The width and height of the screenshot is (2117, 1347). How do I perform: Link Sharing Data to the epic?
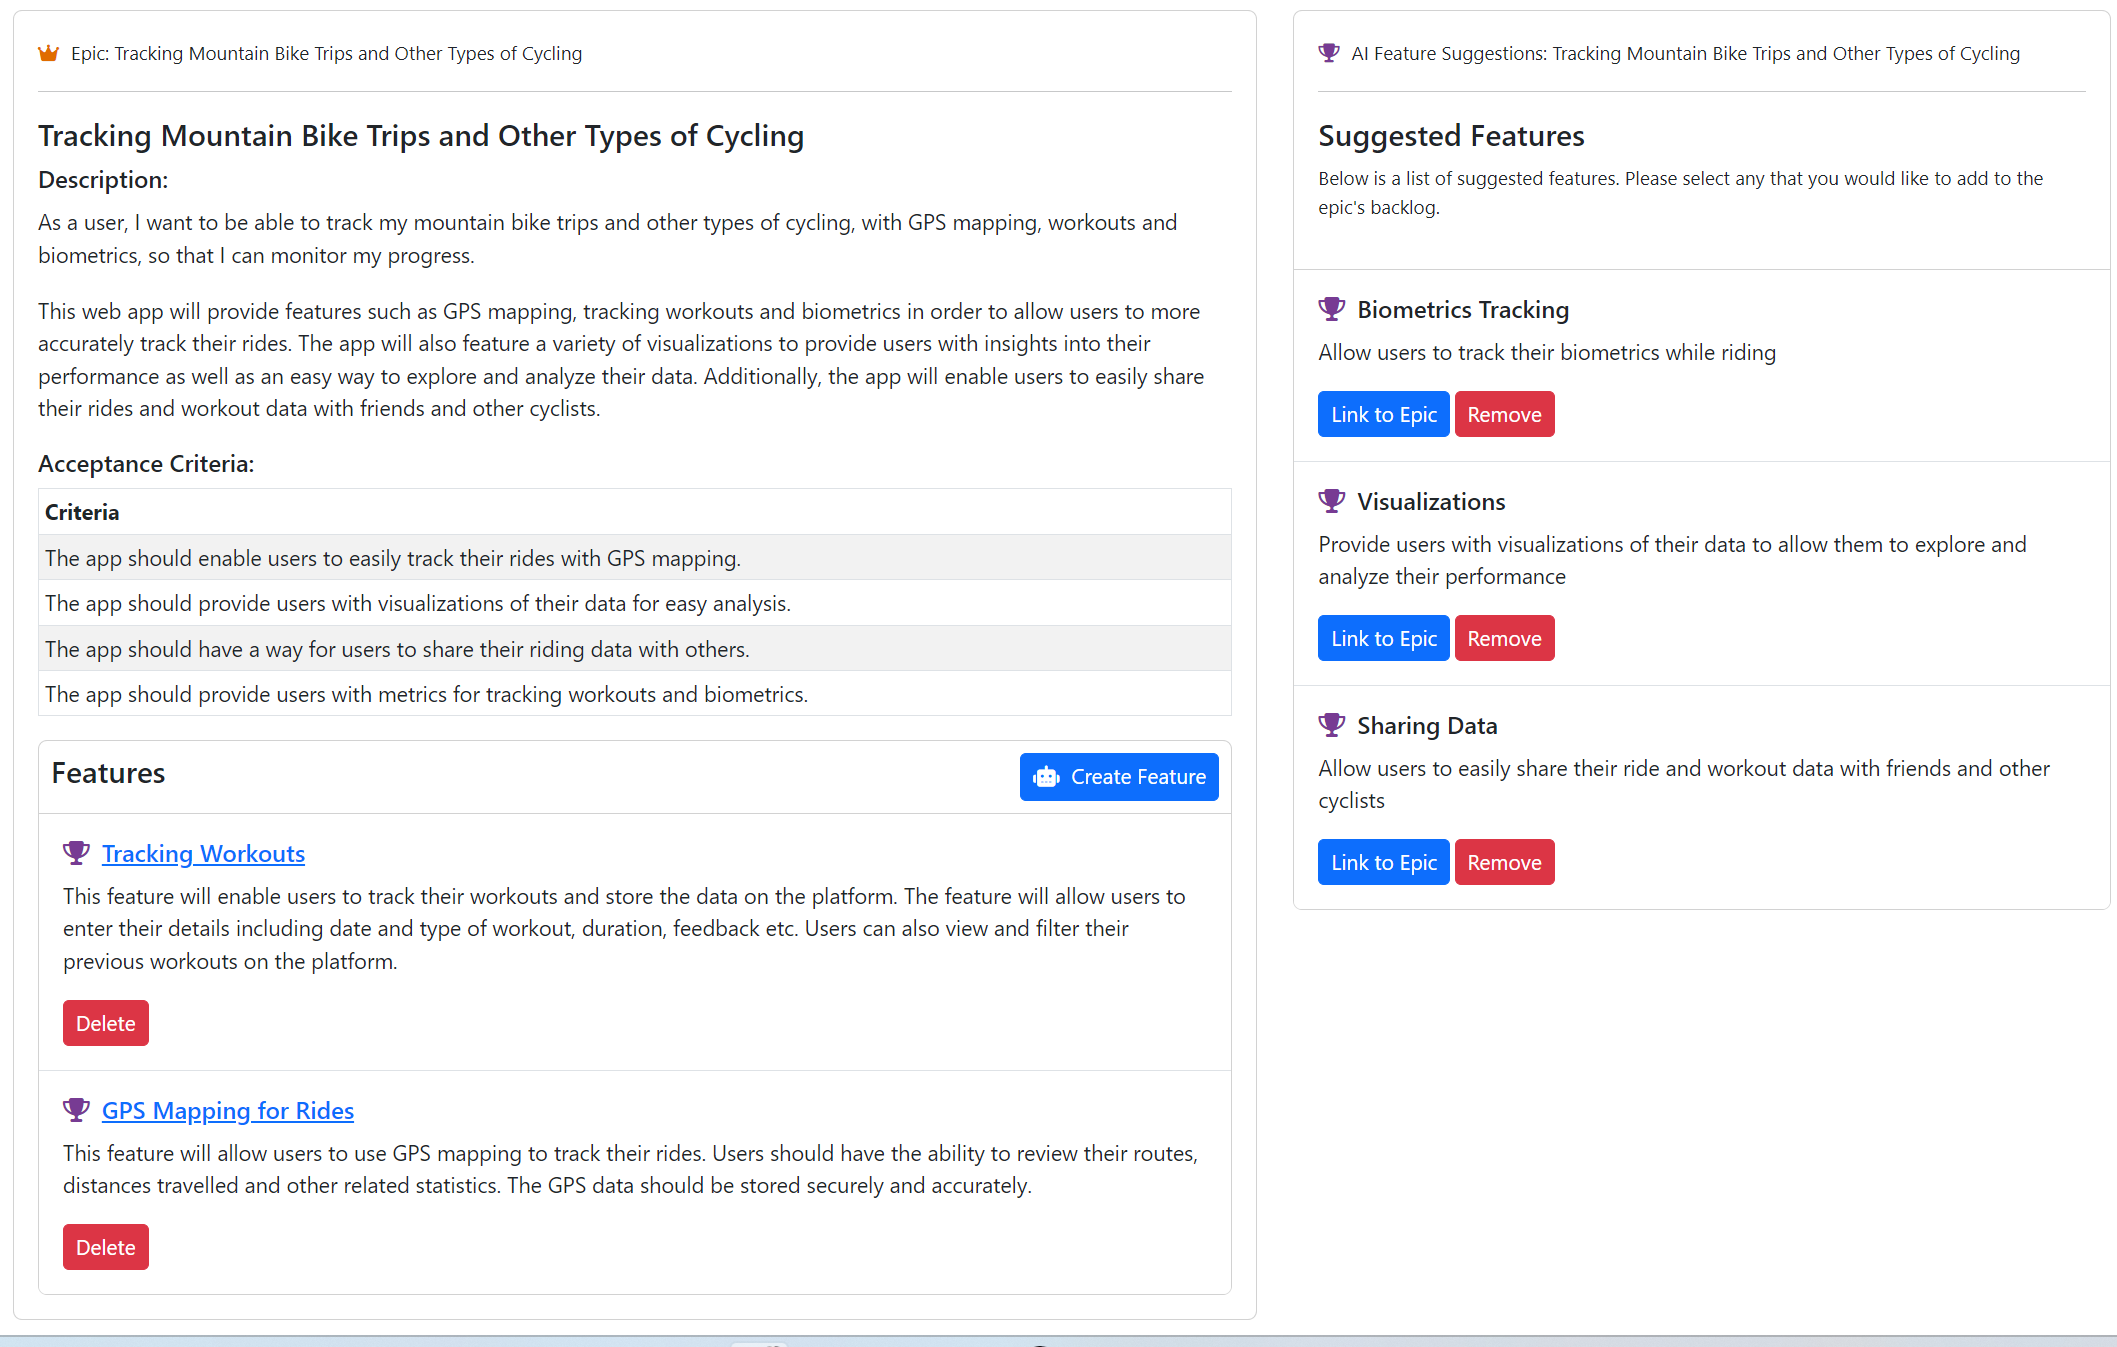[1383, 861]
